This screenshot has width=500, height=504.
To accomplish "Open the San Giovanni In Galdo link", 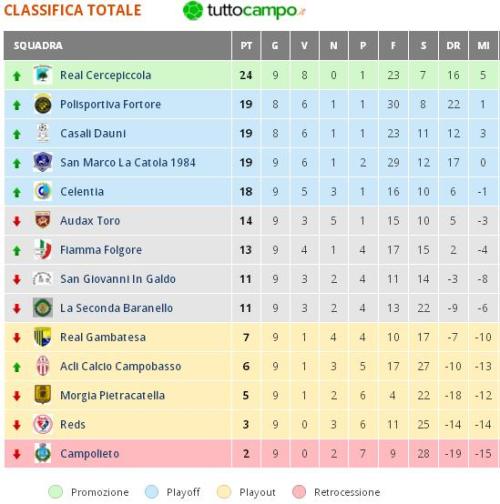I will (118, 279).
